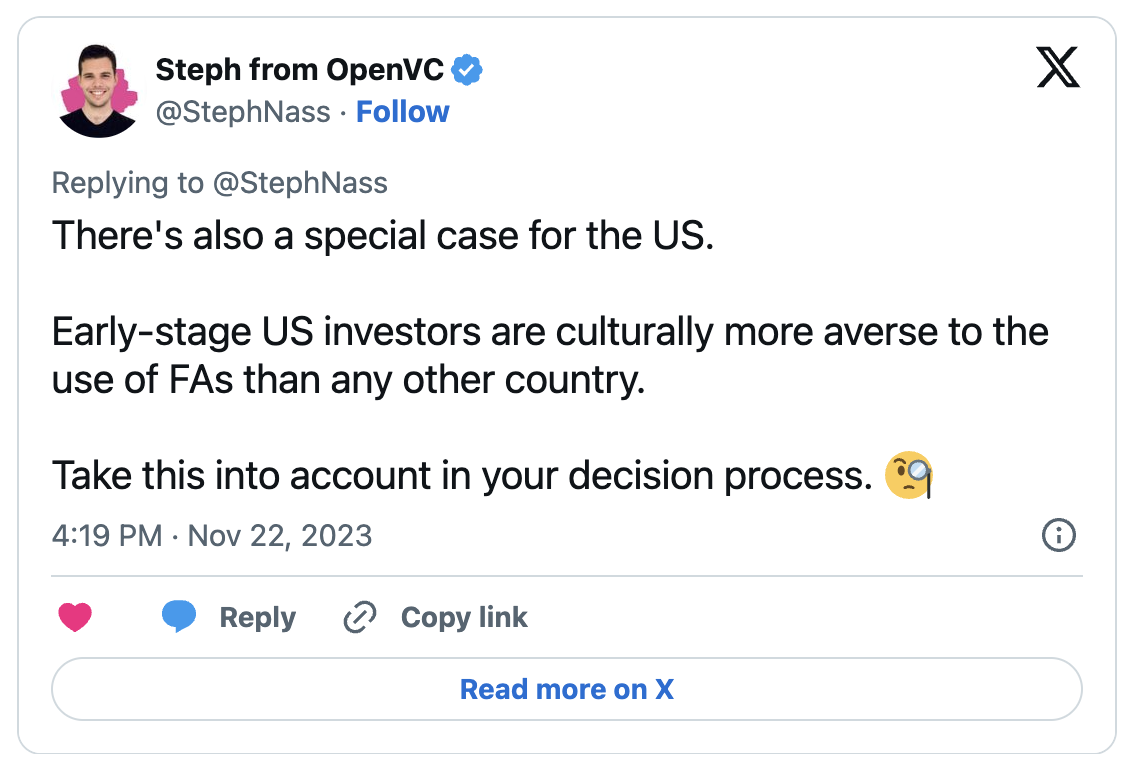The height and width of the screenshot is (768, 1126).
Task: Click the blue reply speech bubble icon
Action: click(179, 617)
